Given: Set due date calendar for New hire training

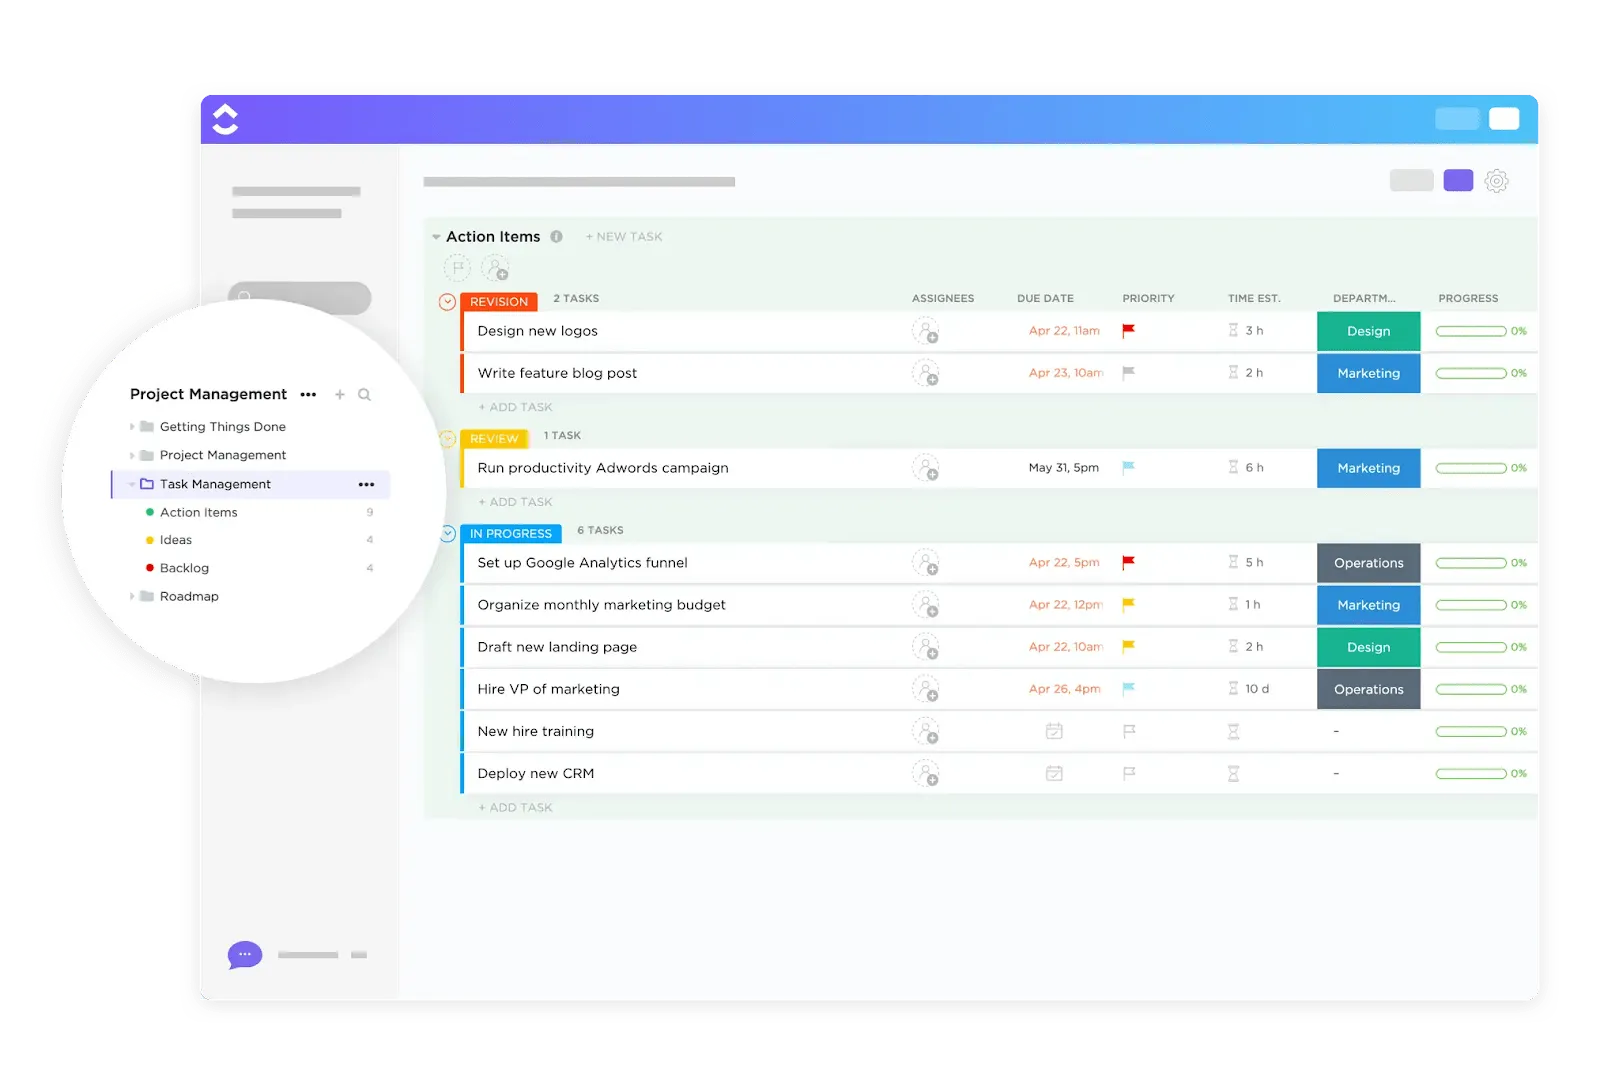Looking at the screenshot, I should pyautogui.click(x=1054, y=731).
